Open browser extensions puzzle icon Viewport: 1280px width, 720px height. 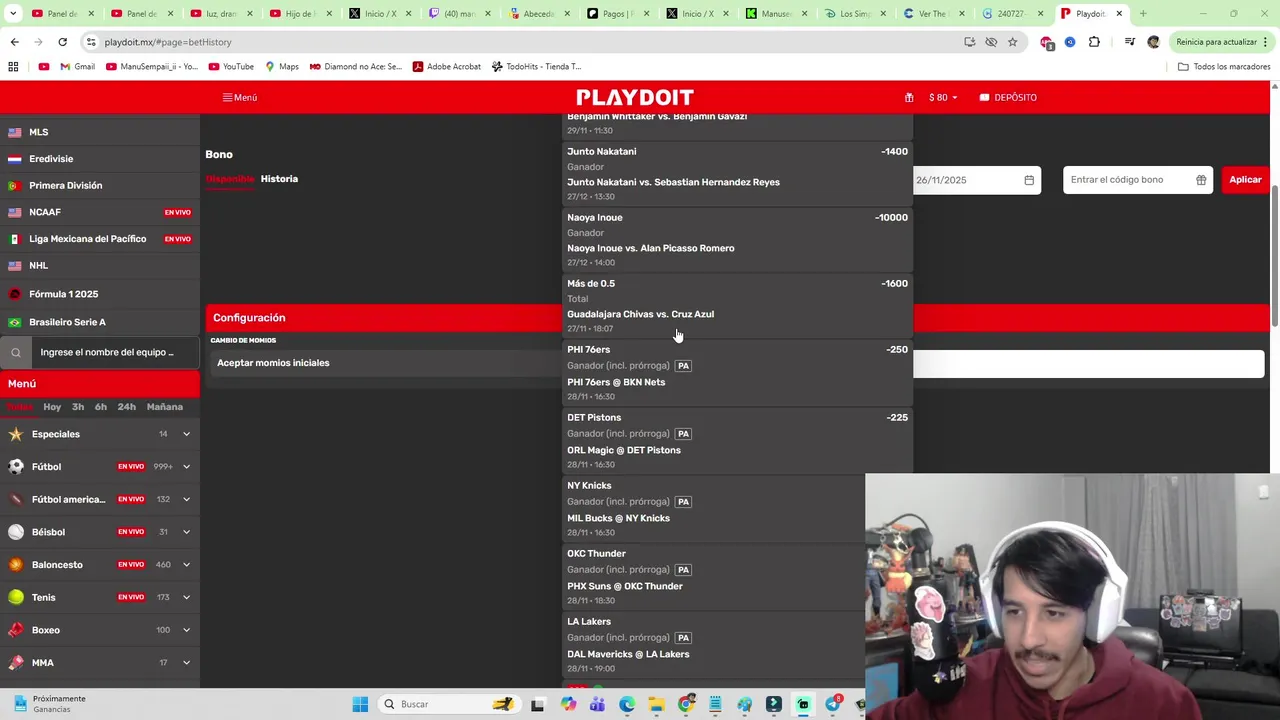point(1094,42)
